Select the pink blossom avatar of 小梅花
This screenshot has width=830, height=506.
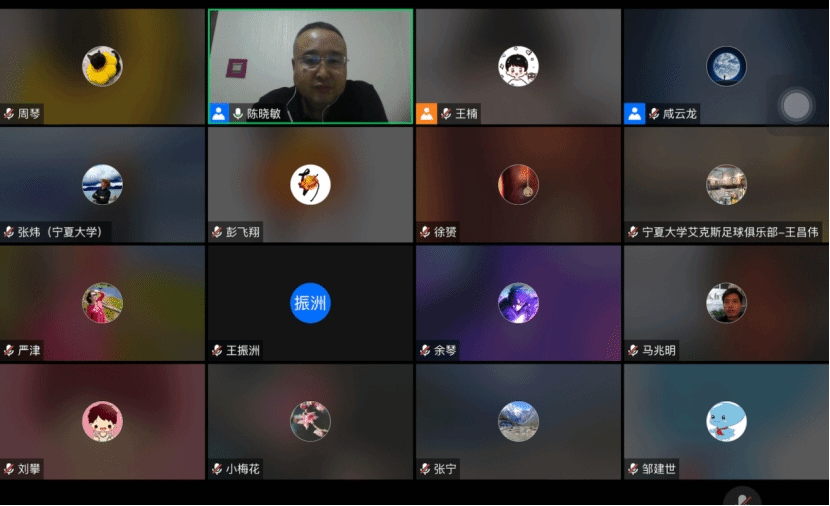point(310,421)
